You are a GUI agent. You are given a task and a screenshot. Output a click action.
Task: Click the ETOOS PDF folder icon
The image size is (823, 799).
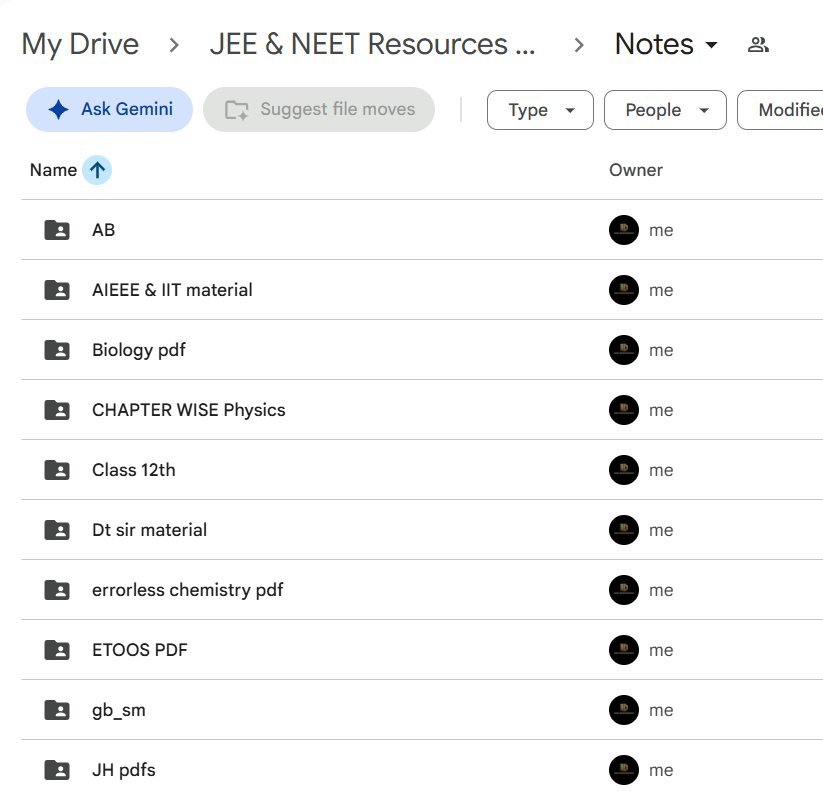tap(57, 650)
